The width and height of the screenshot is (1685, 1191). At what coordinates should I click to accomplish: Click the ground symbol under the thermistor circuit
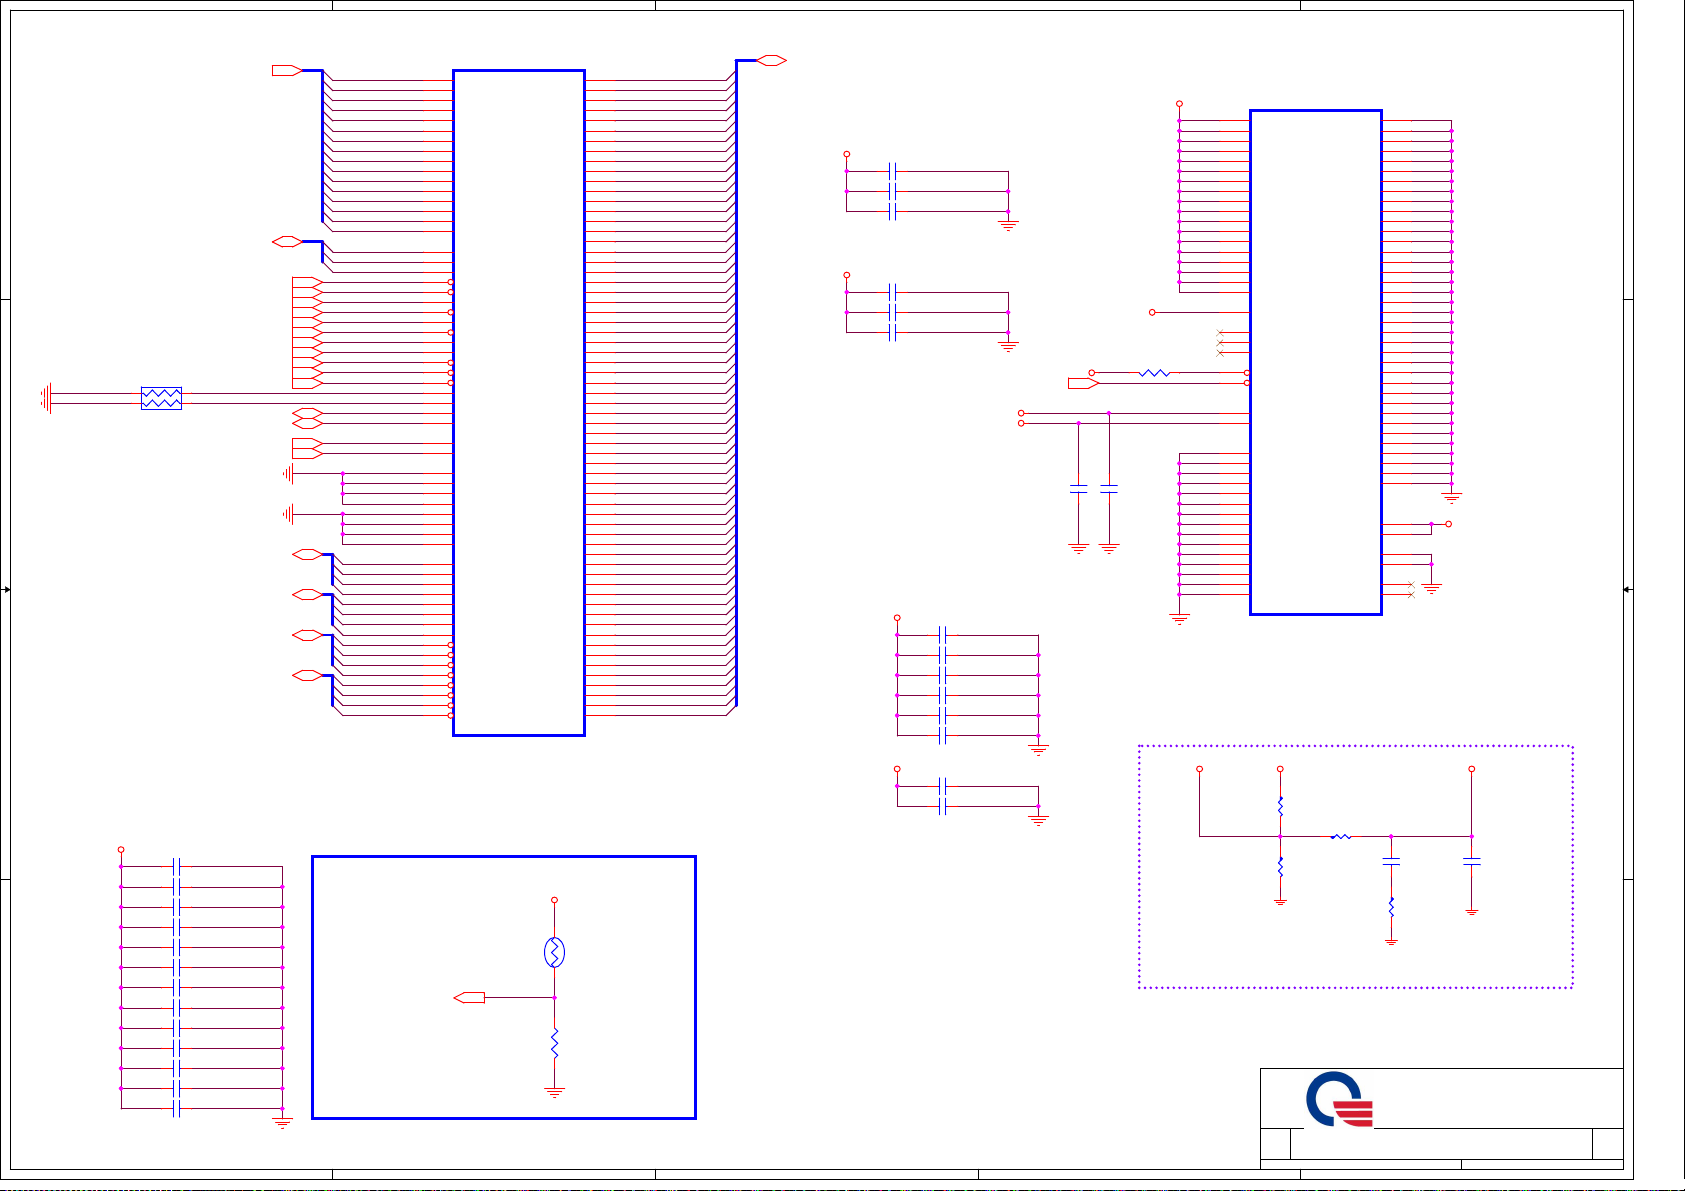(554, 1093)
